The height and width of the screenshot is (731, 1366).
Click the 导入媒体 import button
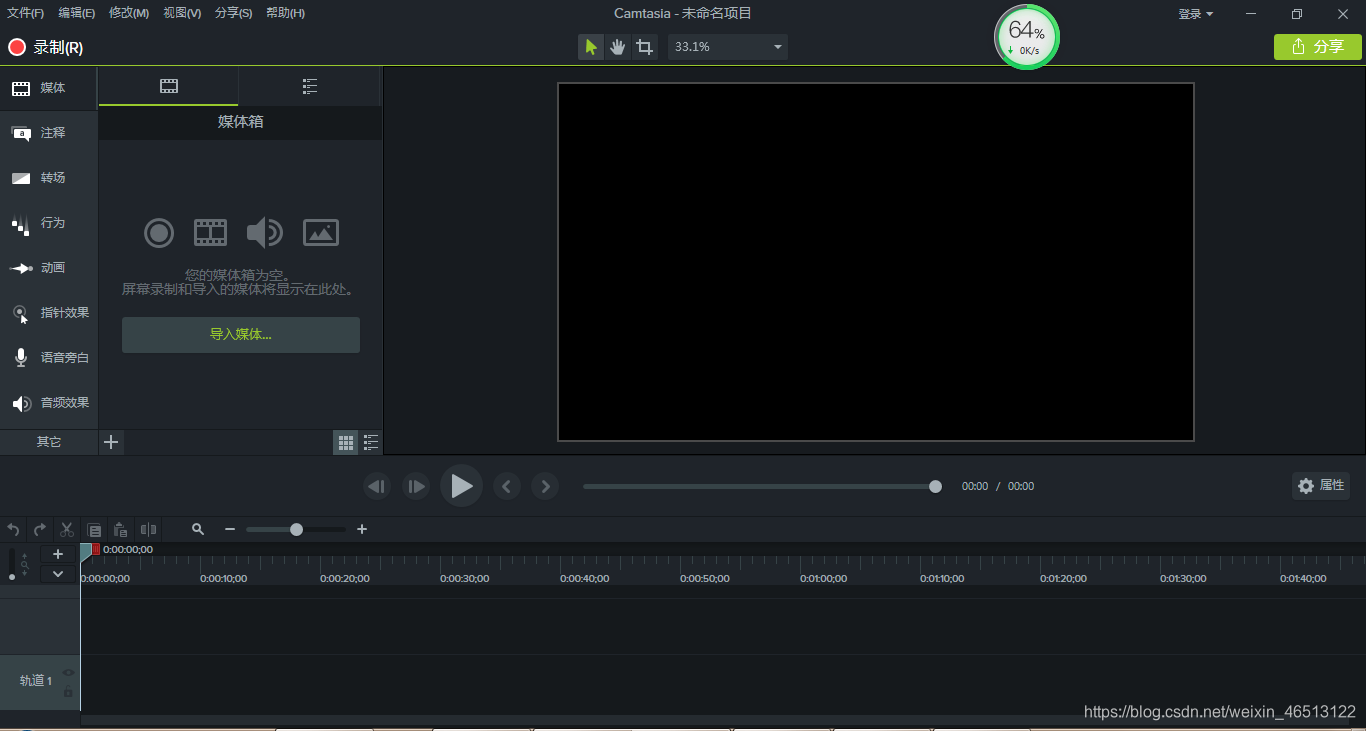point(241,335)
